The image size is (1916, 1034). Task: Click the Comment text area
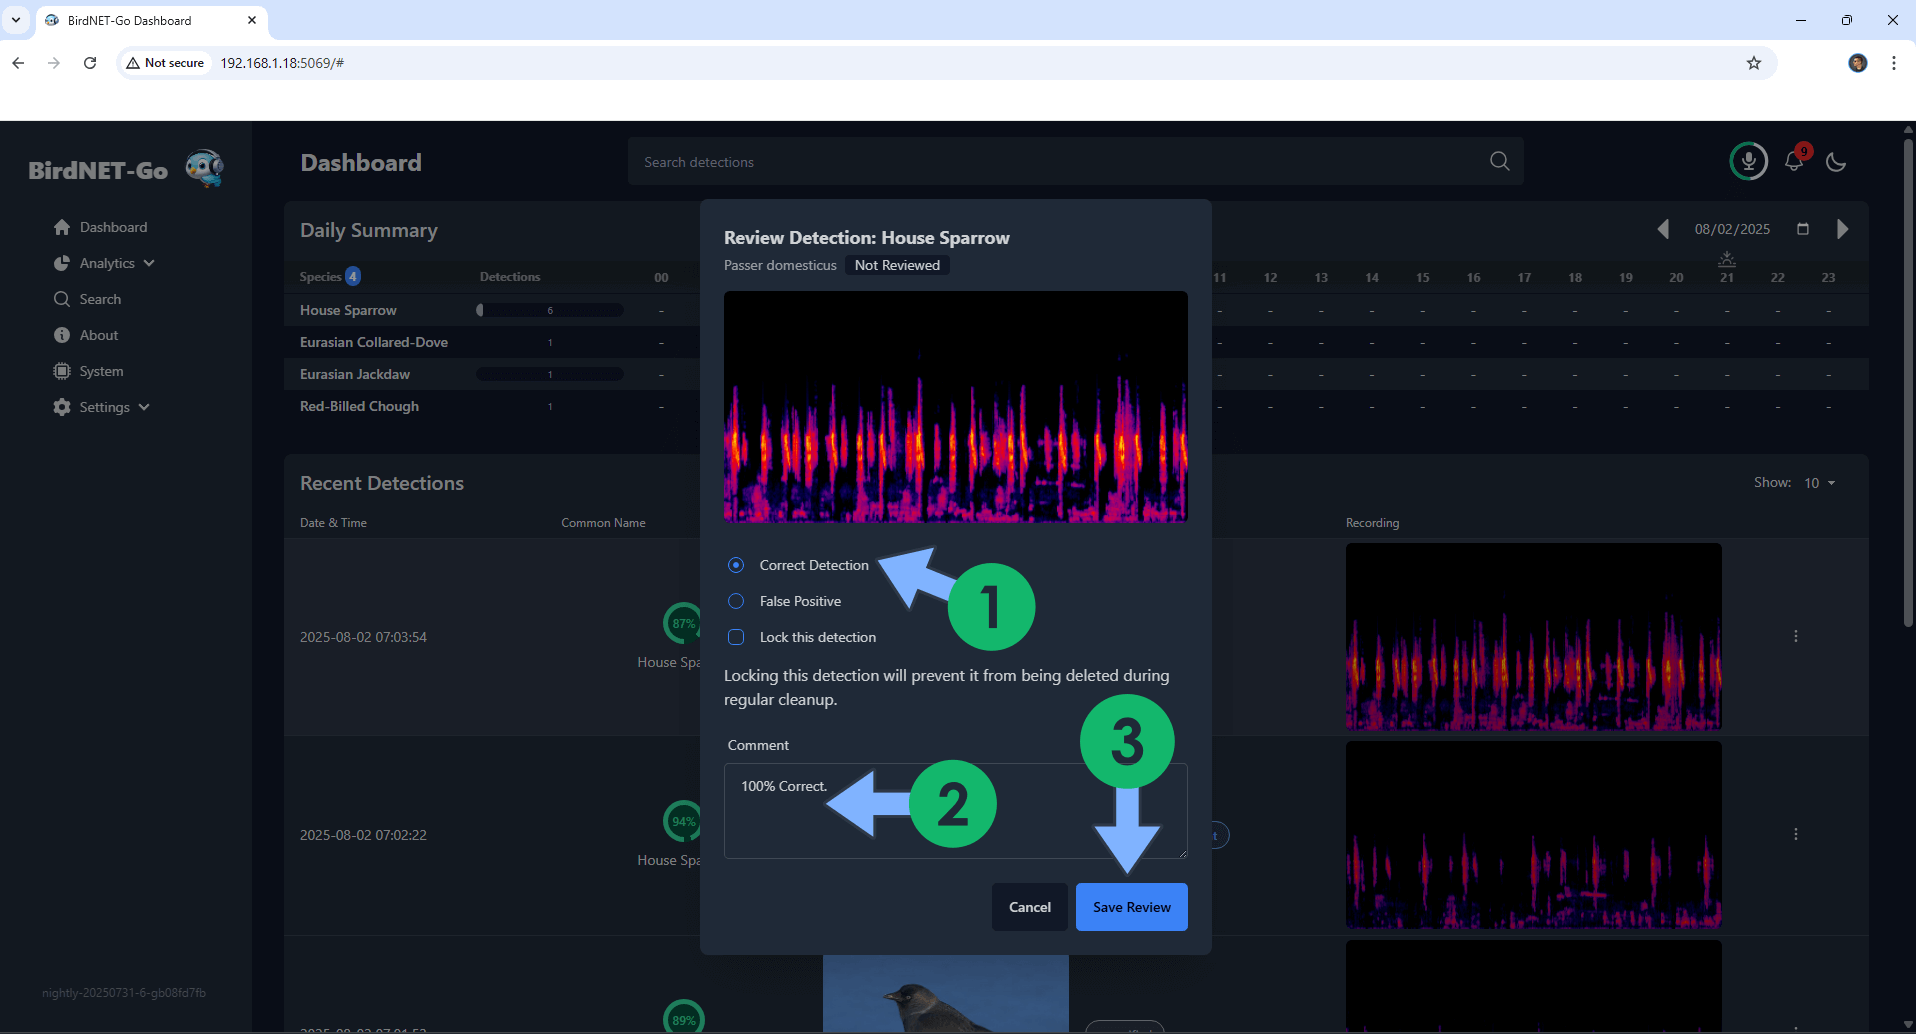[x=956, y=811]
